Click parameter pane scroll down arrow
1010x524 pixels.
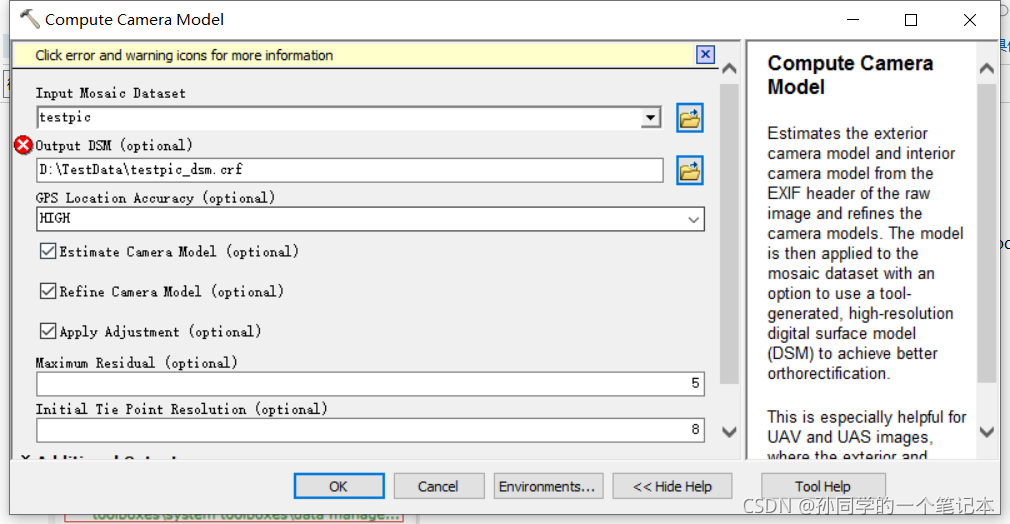729,432
